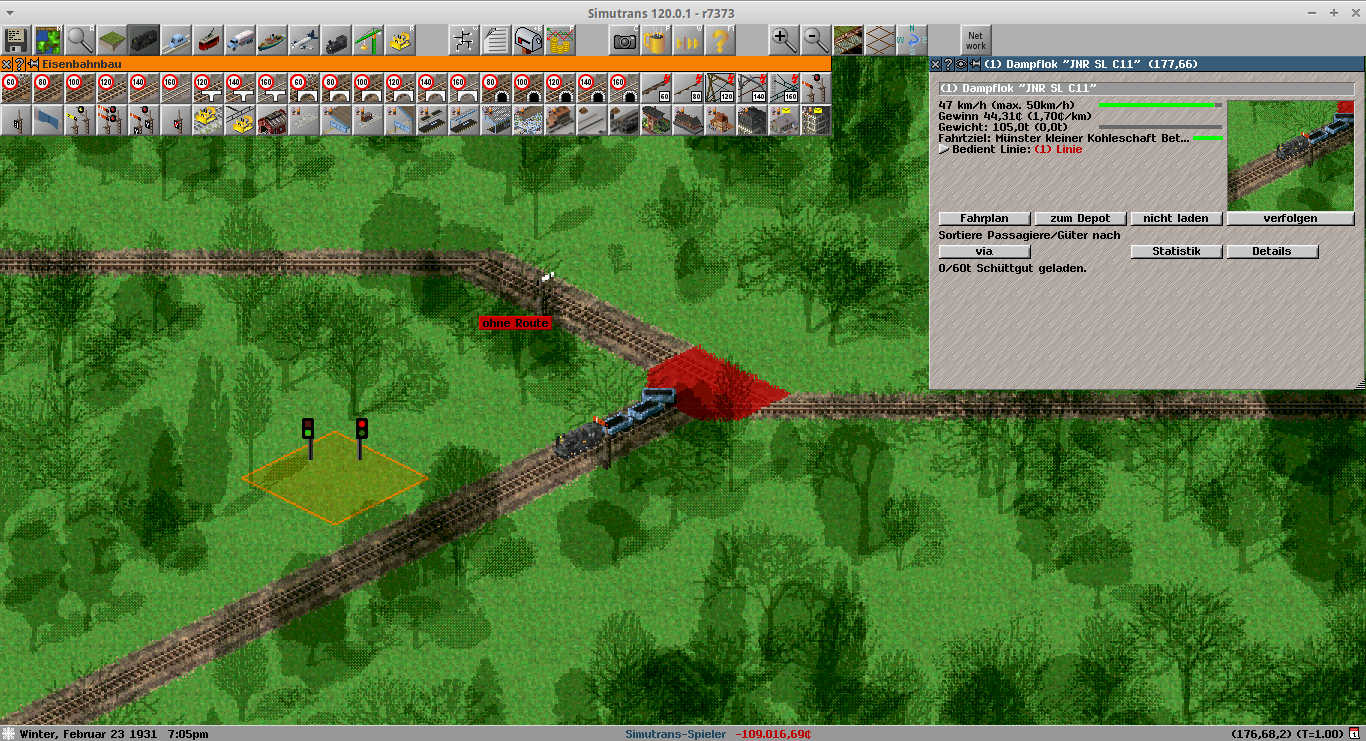This screenshot has width=1366, height=741.
Task: Expand the 'Bedient Linie' triangle
Action: tap(943, 149)
